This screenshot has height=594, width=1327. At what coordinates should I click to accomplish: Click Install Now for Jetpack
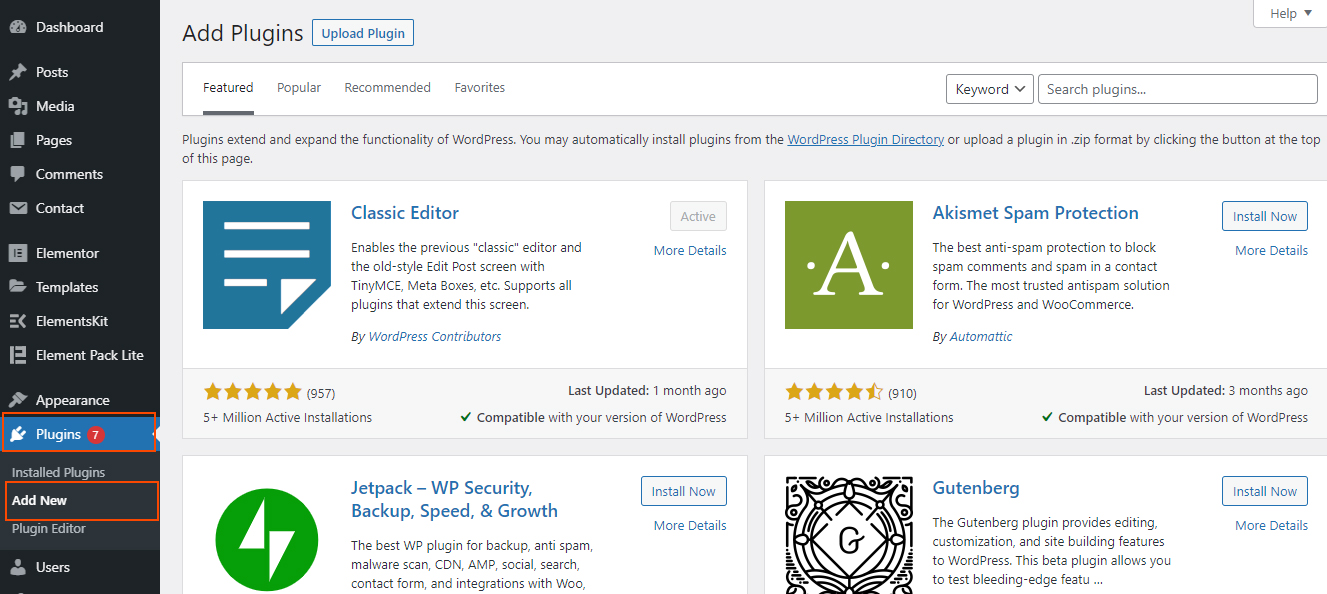tap(684, 491)
